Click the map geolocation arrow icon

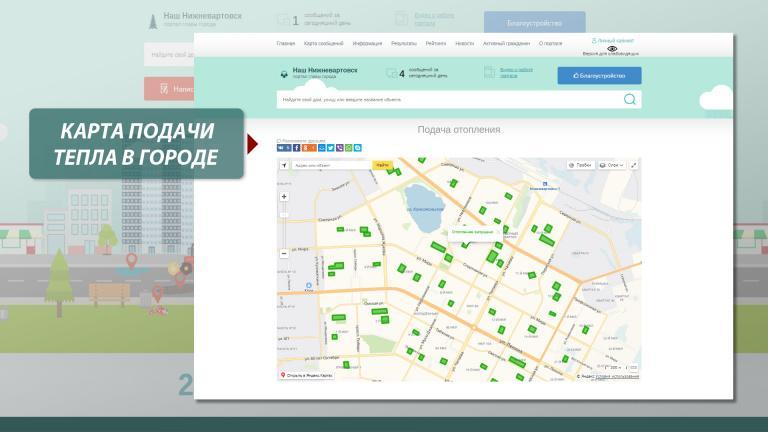(x=284, y=165)
